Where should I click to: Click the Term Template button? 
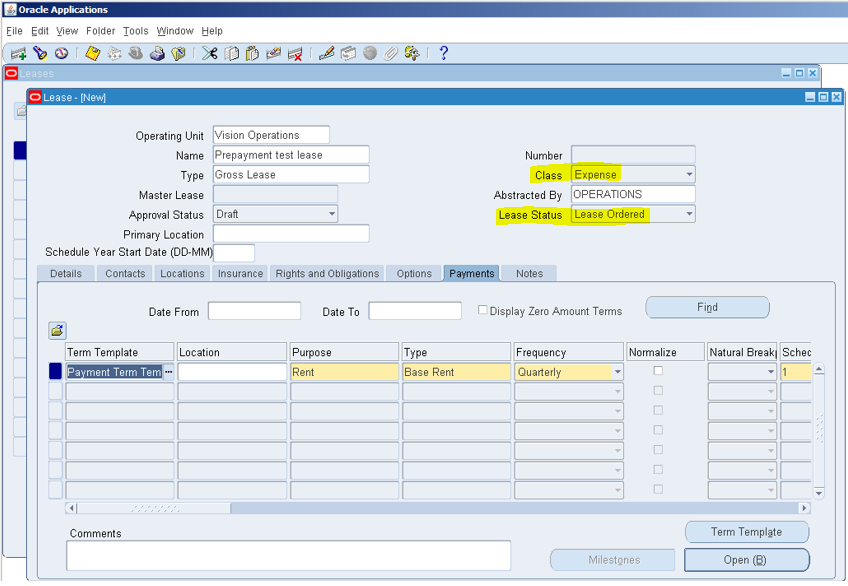click(x=747, y=532)
